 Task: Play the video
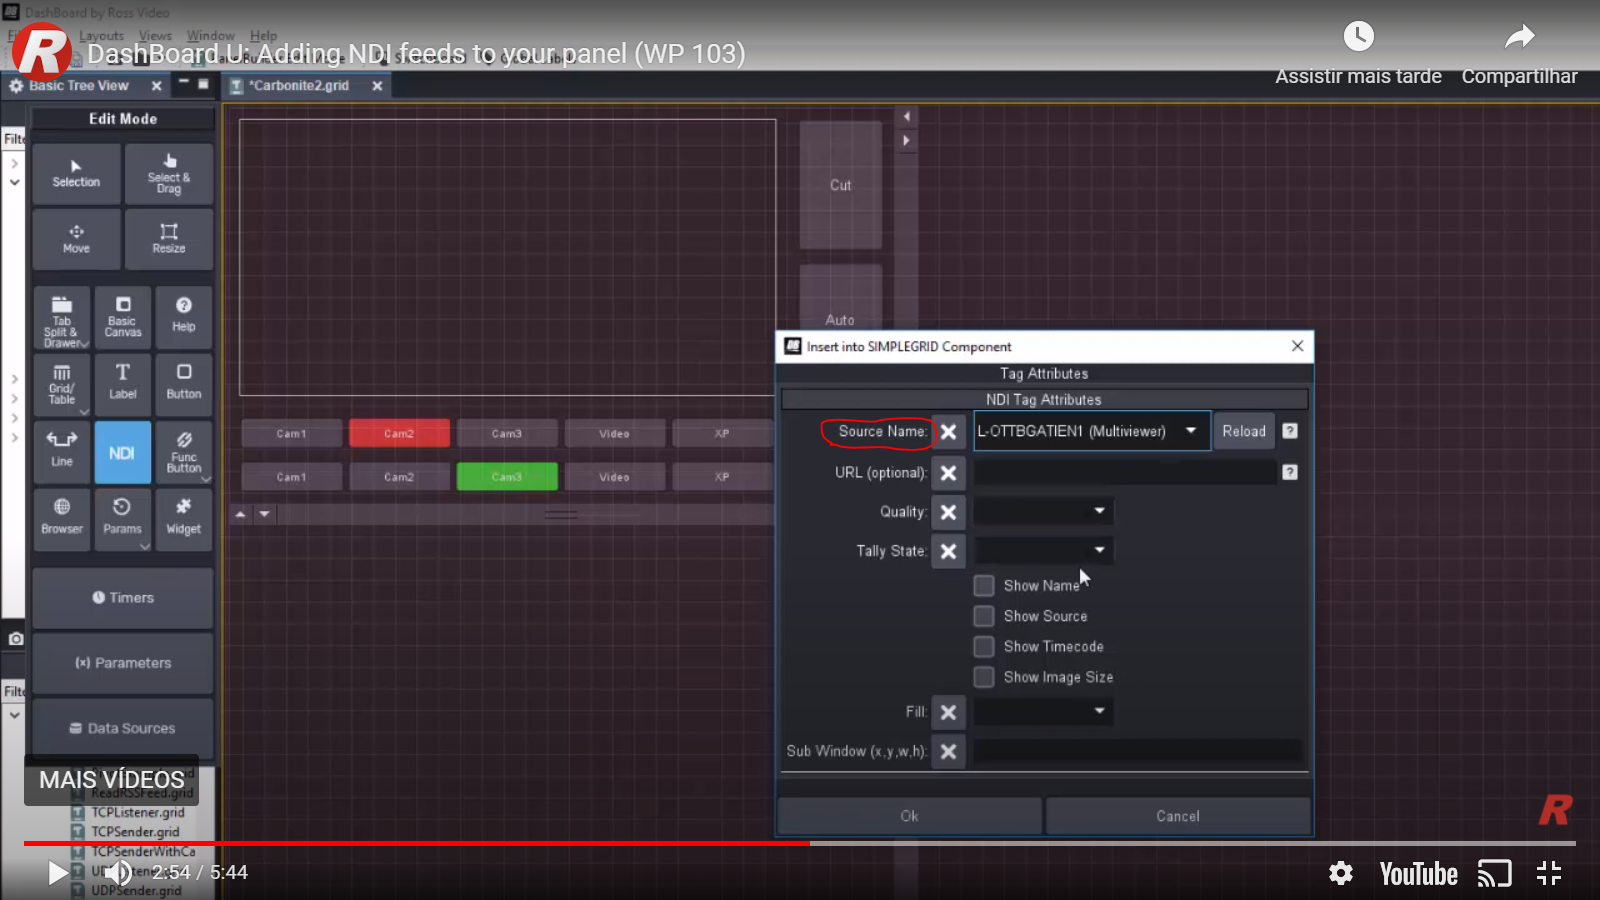58,873
